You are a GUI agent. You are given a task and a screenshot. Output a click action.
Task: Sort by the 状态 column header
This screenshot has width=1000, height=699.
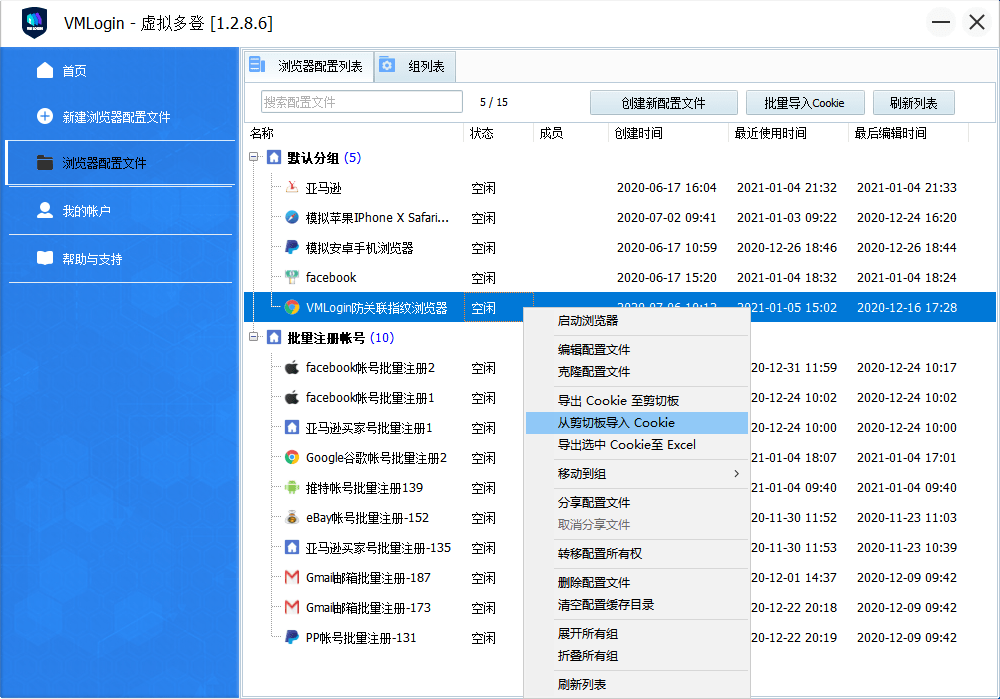[x=498, y=133]
